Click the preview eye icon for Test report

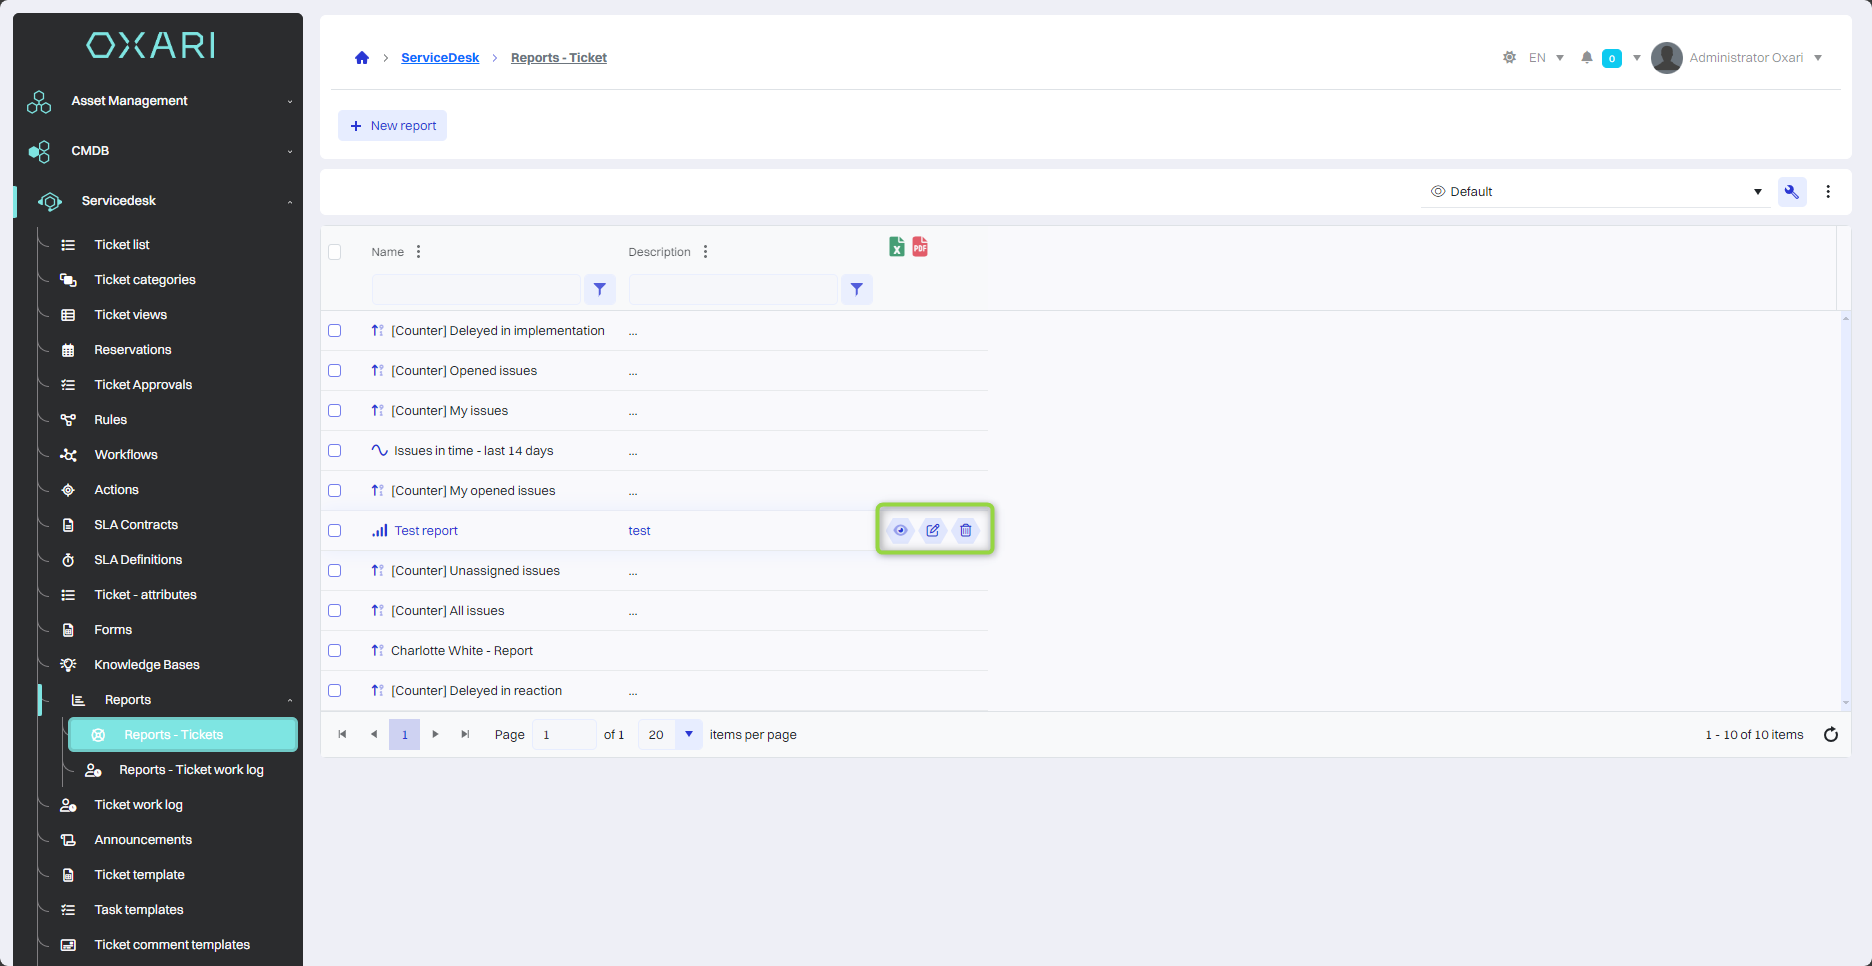point(900,530)
